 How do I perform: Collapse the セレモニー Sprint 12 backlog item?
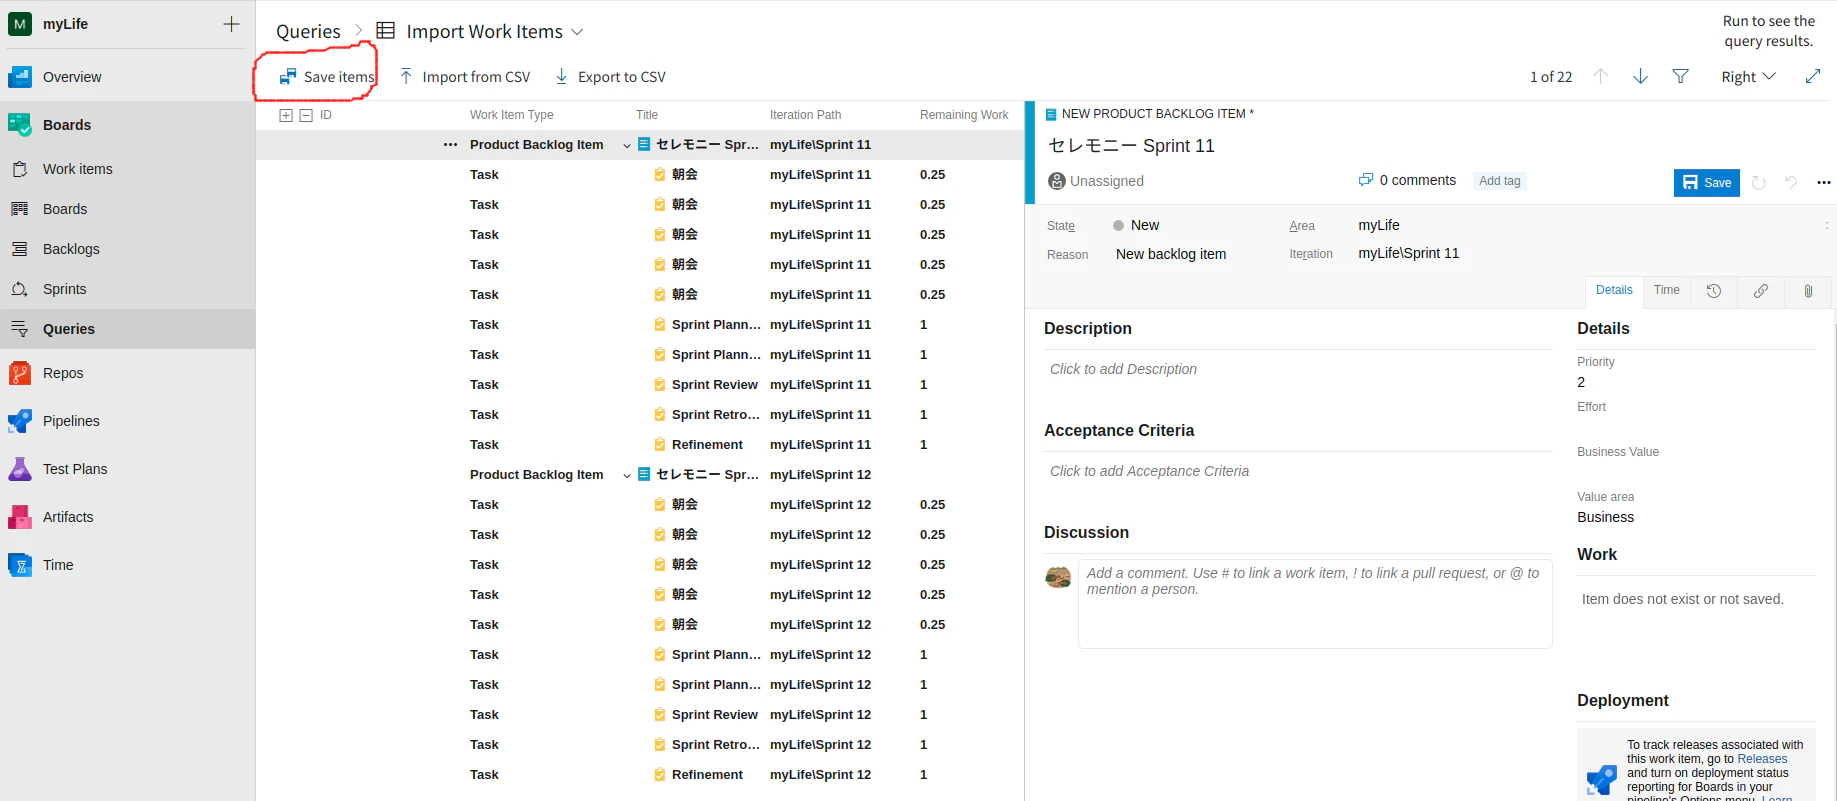tap(627, 475)
